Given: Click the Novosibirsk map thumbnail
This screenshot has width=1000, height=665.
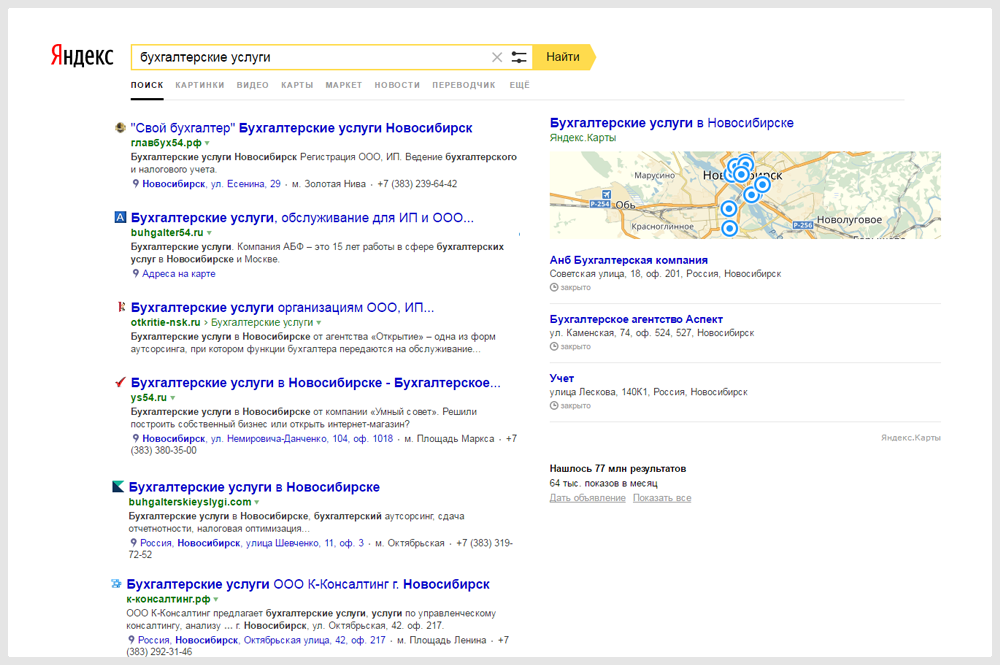Looking at the screenshot, I should 745,195.
